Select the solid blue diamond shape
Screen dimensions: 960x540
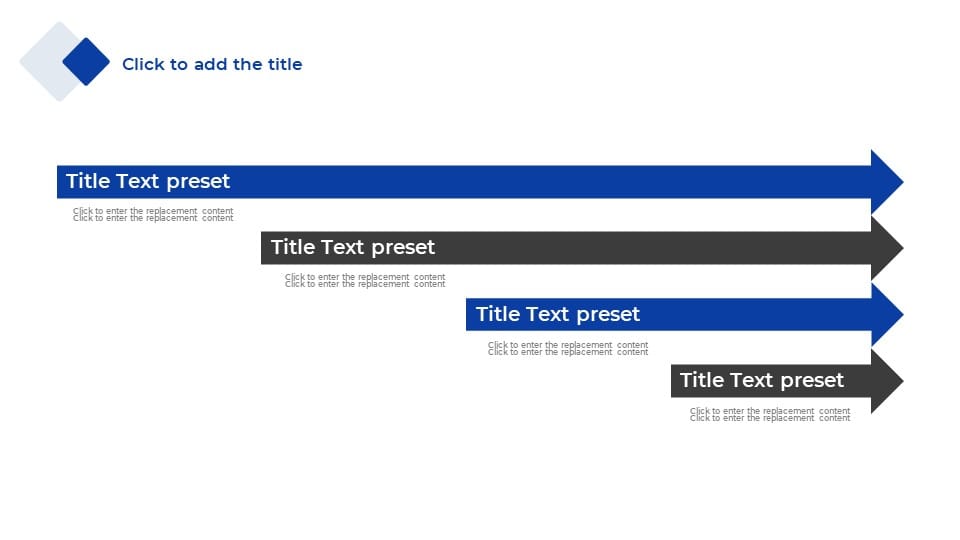pos(86,62)
